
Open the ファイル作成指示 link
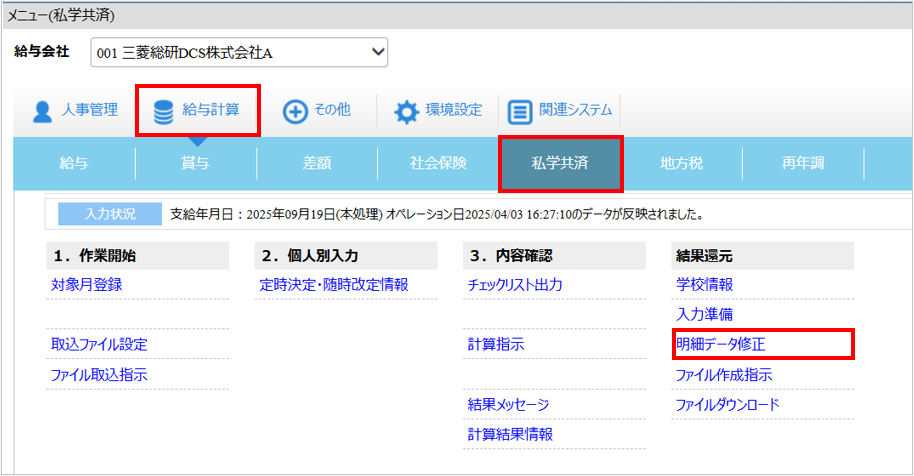724,375
